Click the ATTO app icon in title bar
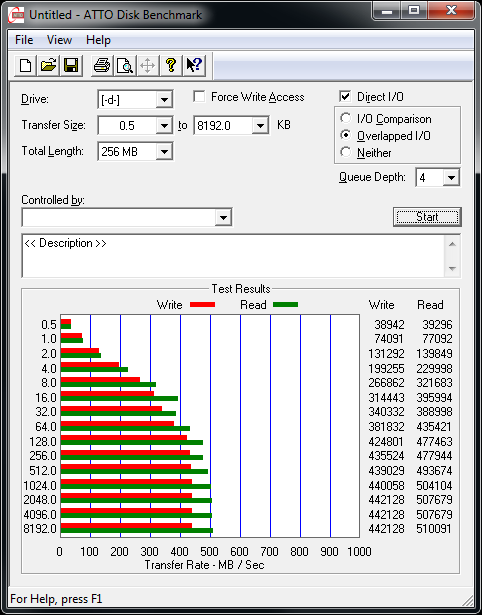This screenshot has height=615, width=482. point(16,15)
